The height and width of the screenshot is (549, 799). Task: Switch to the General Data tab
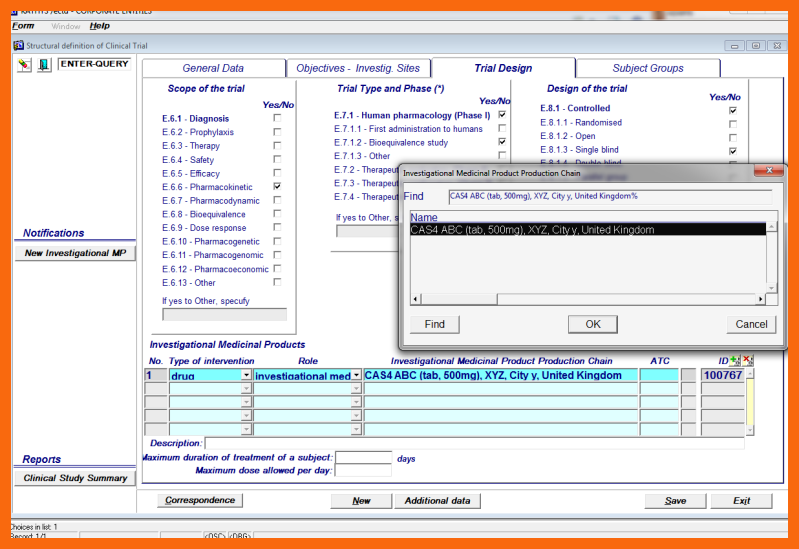[x=213, y=68]
